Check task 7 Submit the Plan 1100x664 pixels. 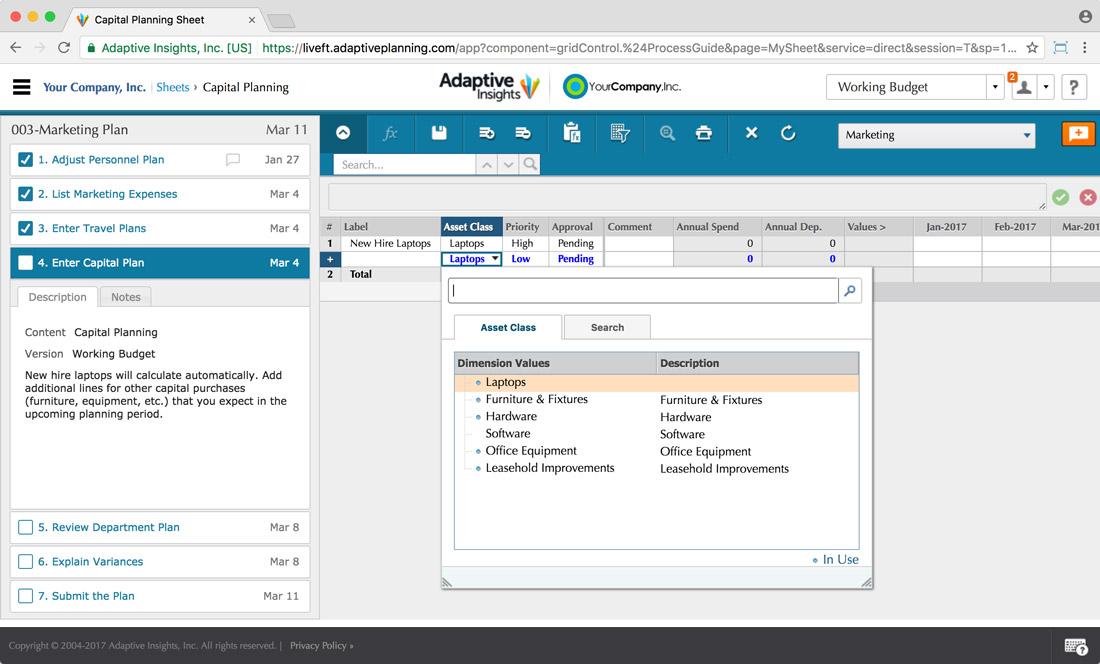[x=25, y=596]
